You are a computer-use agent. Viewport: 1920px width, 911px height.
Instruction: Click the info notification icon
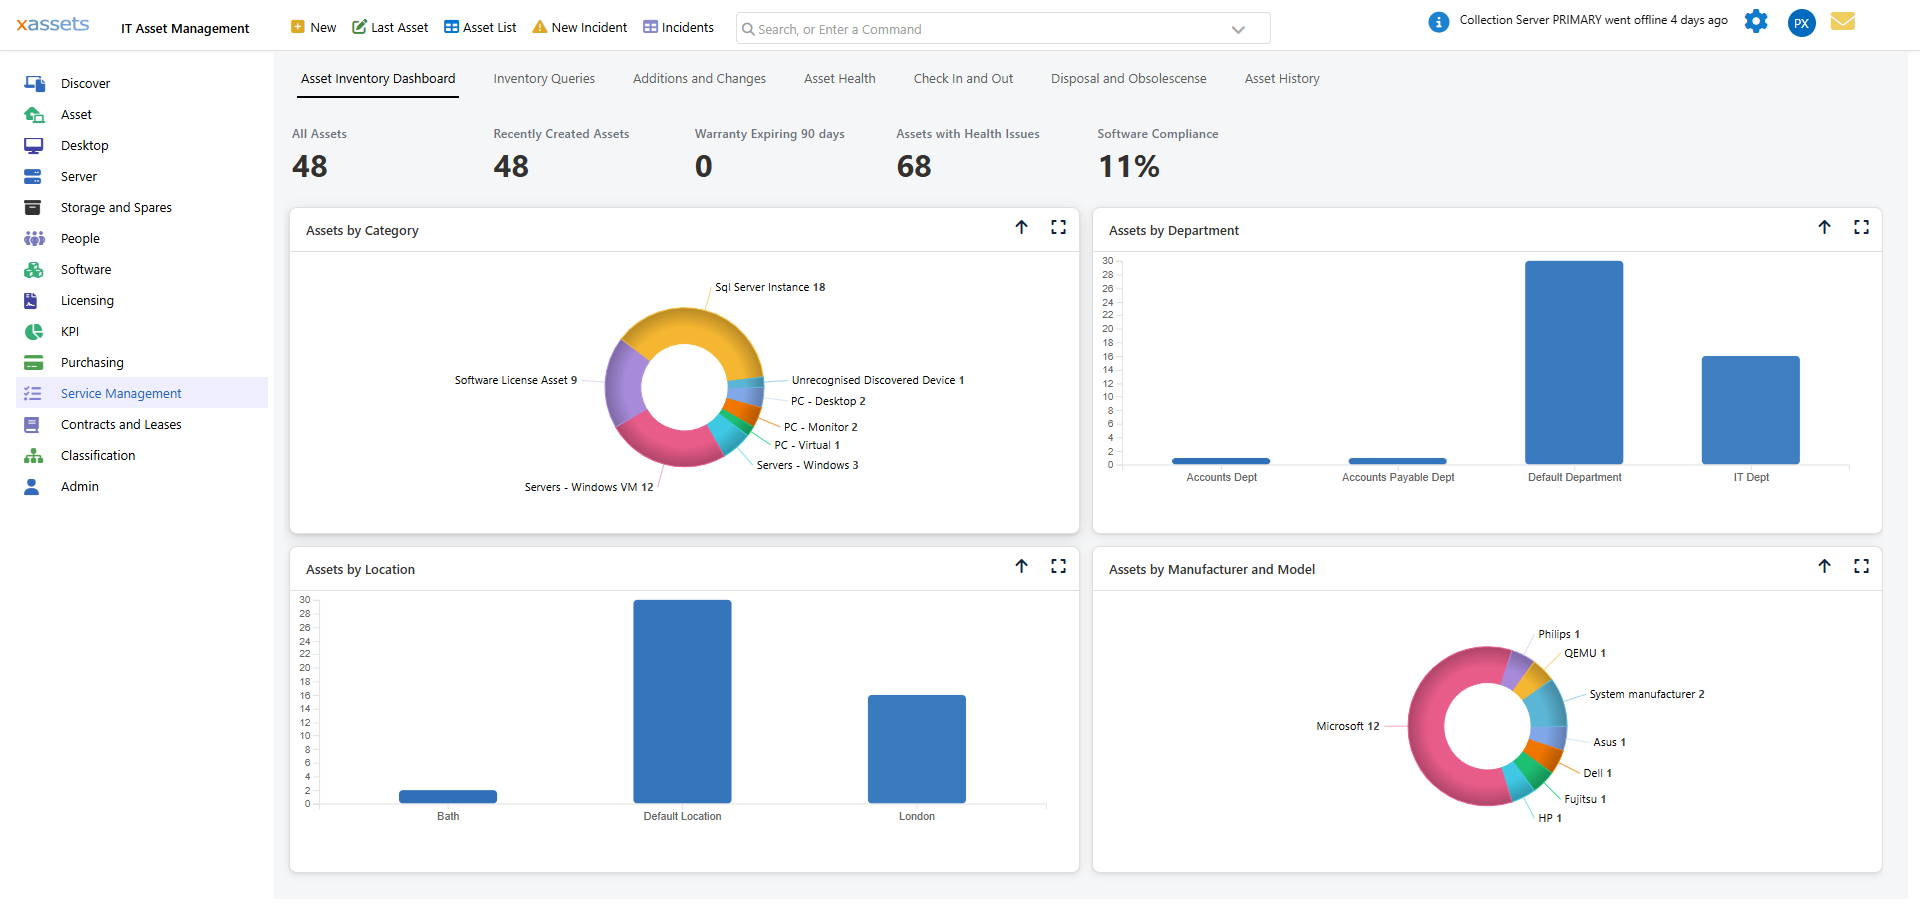[1438, 22]
